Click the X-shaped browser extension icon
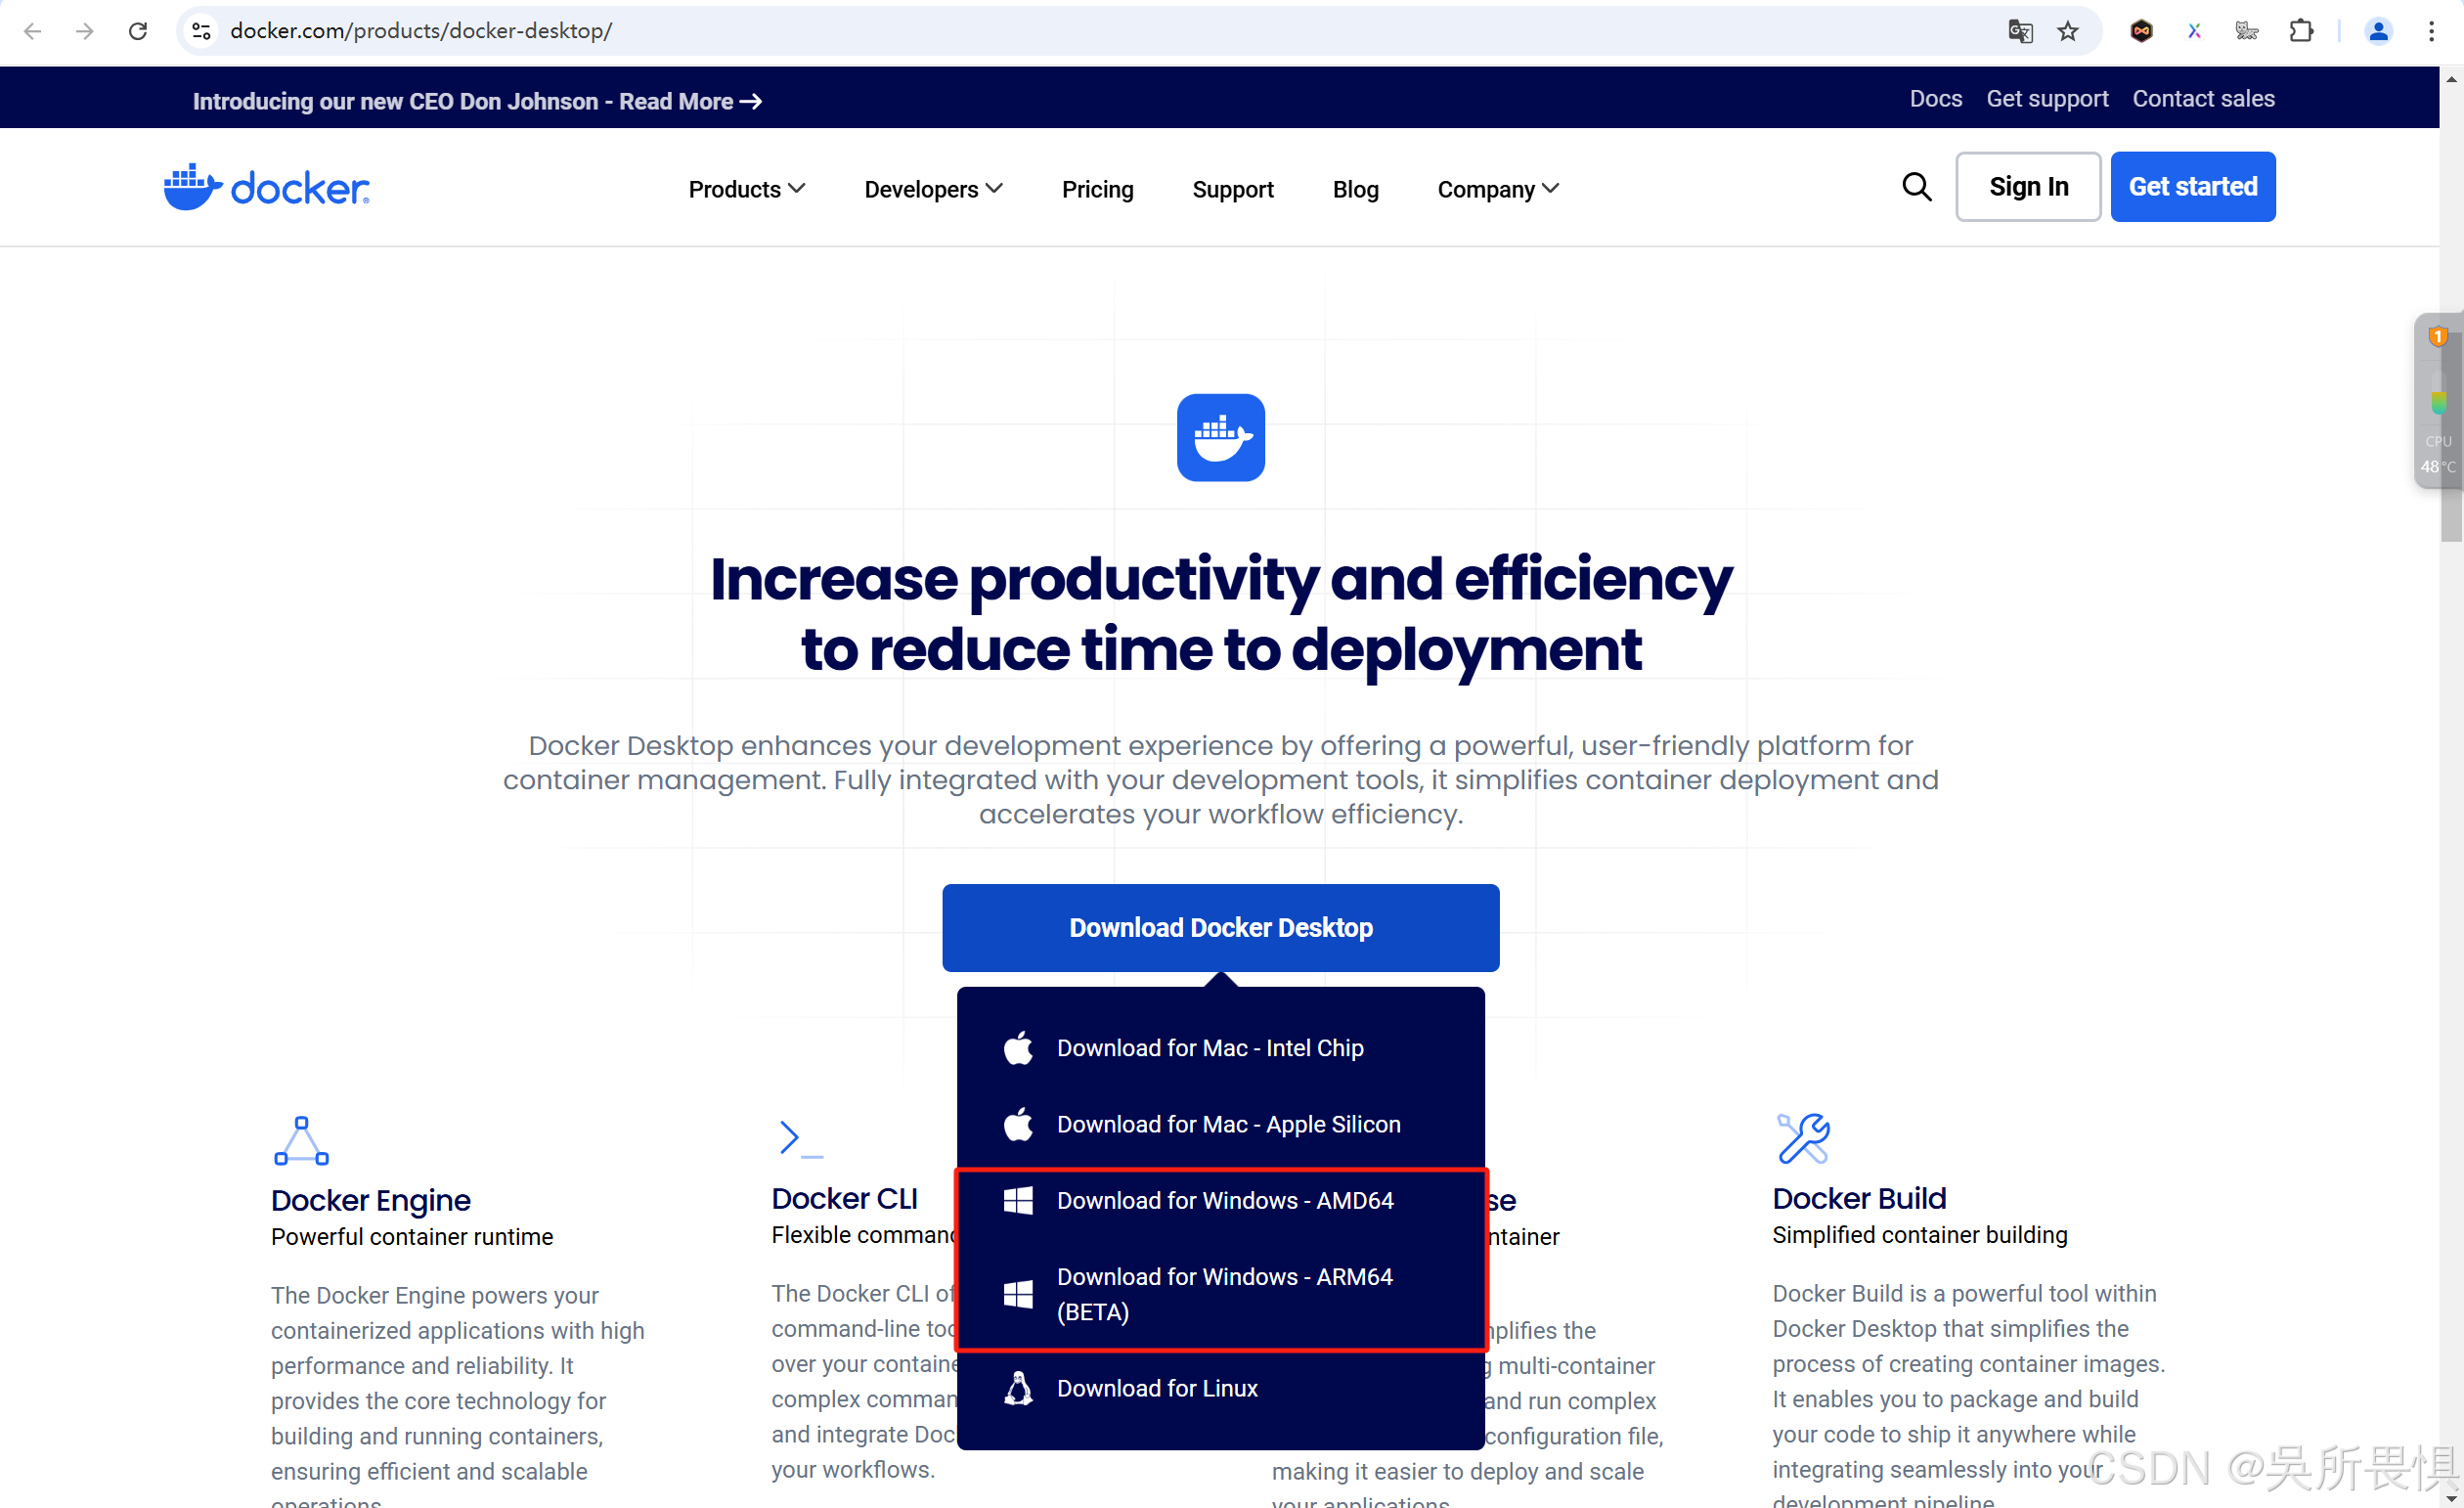The image size is (2464, 1508). [2194, 31]
